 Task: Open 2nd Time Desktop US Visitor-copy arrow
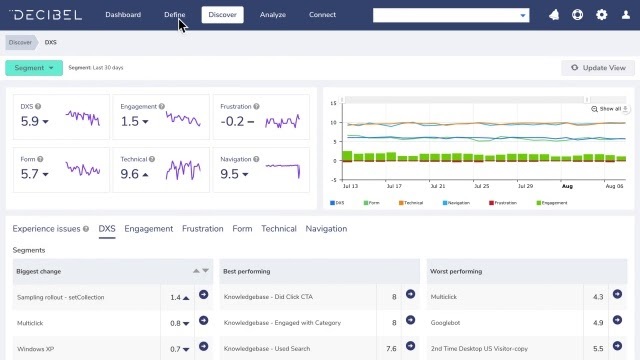pyautogui.click(x=617, y=346)
